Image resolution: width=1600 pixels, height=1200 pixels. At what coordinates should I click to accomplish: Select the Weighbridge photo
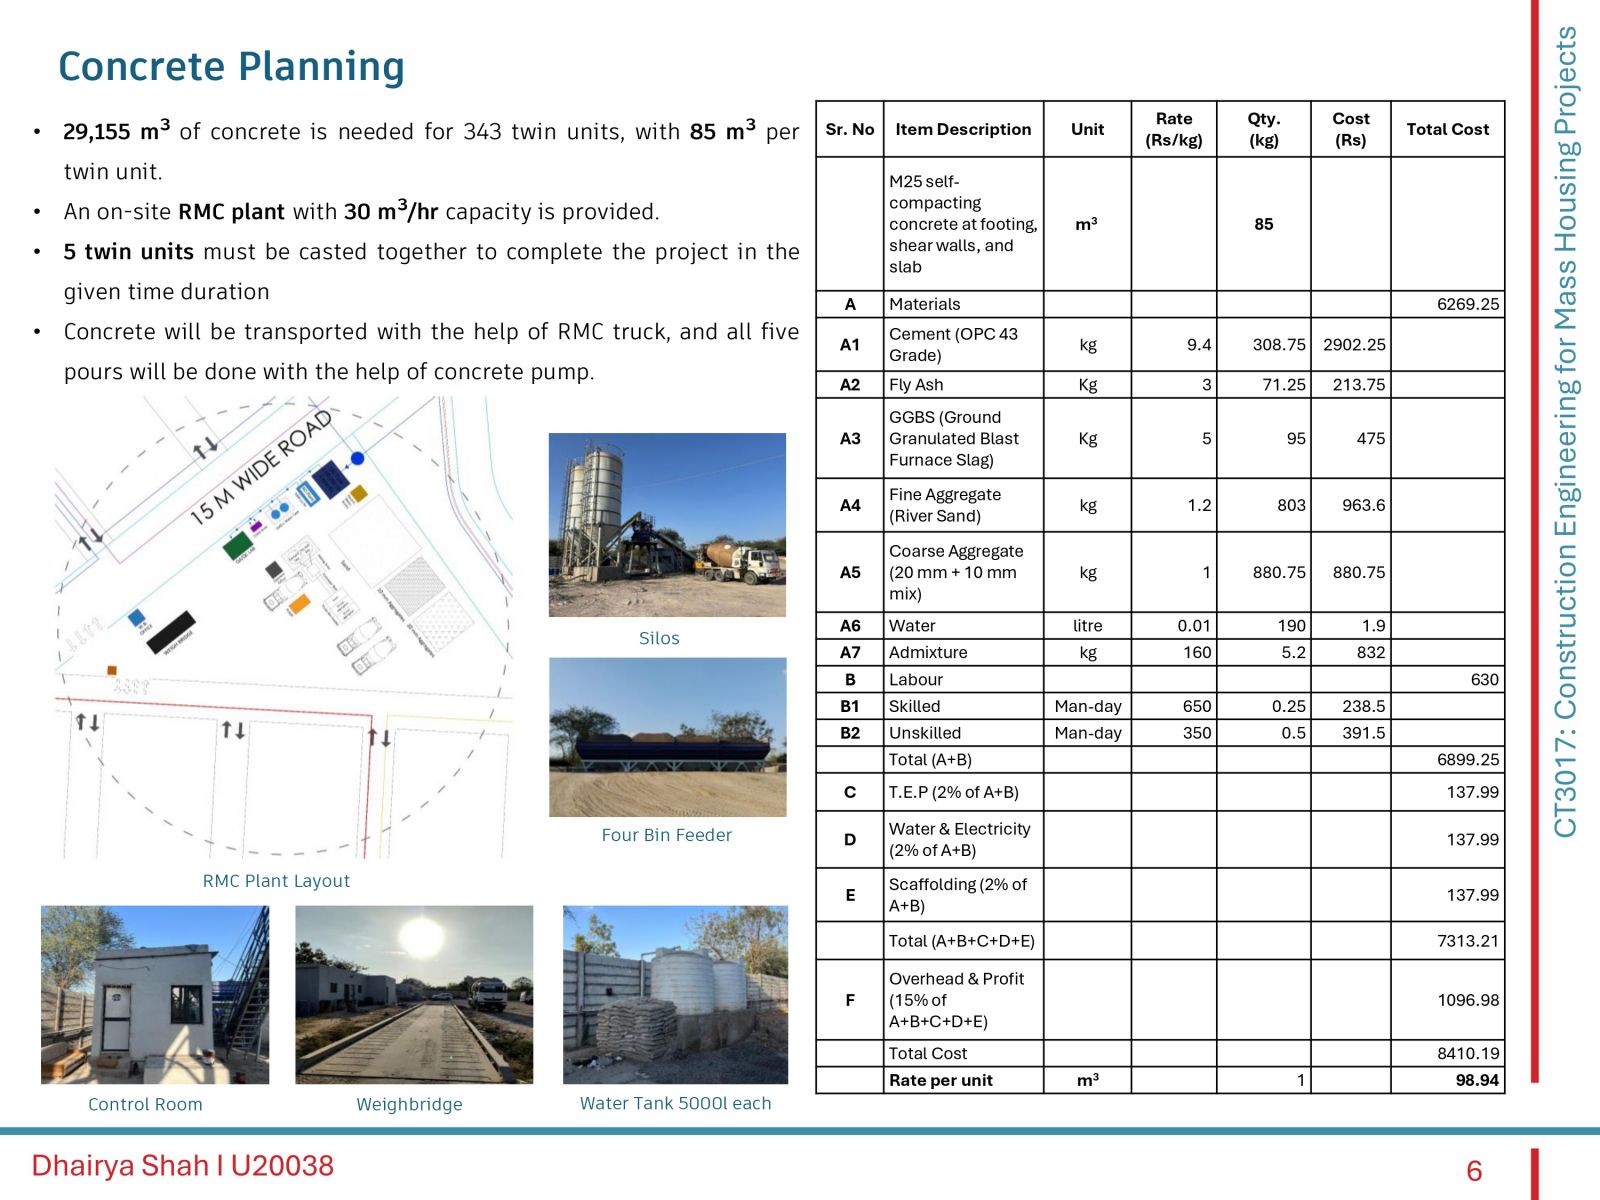(414, 995)
